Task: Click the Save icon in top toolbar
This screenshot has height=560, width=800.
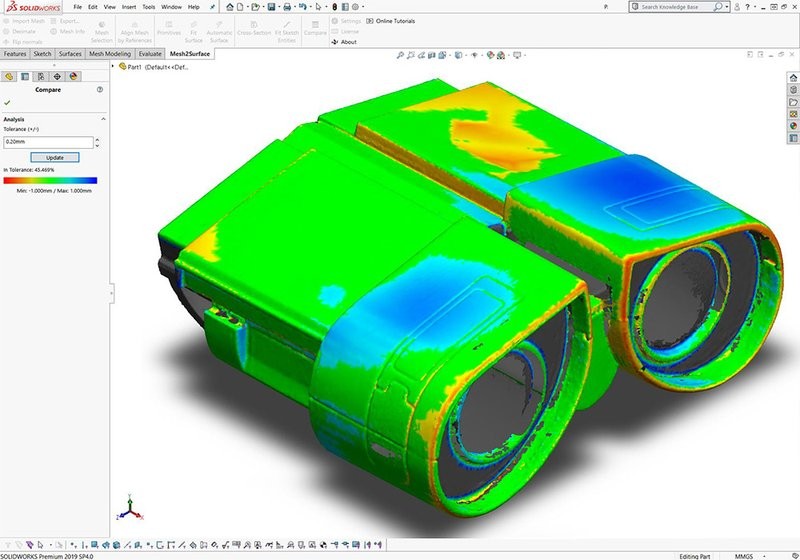Action: coord(272,7)
